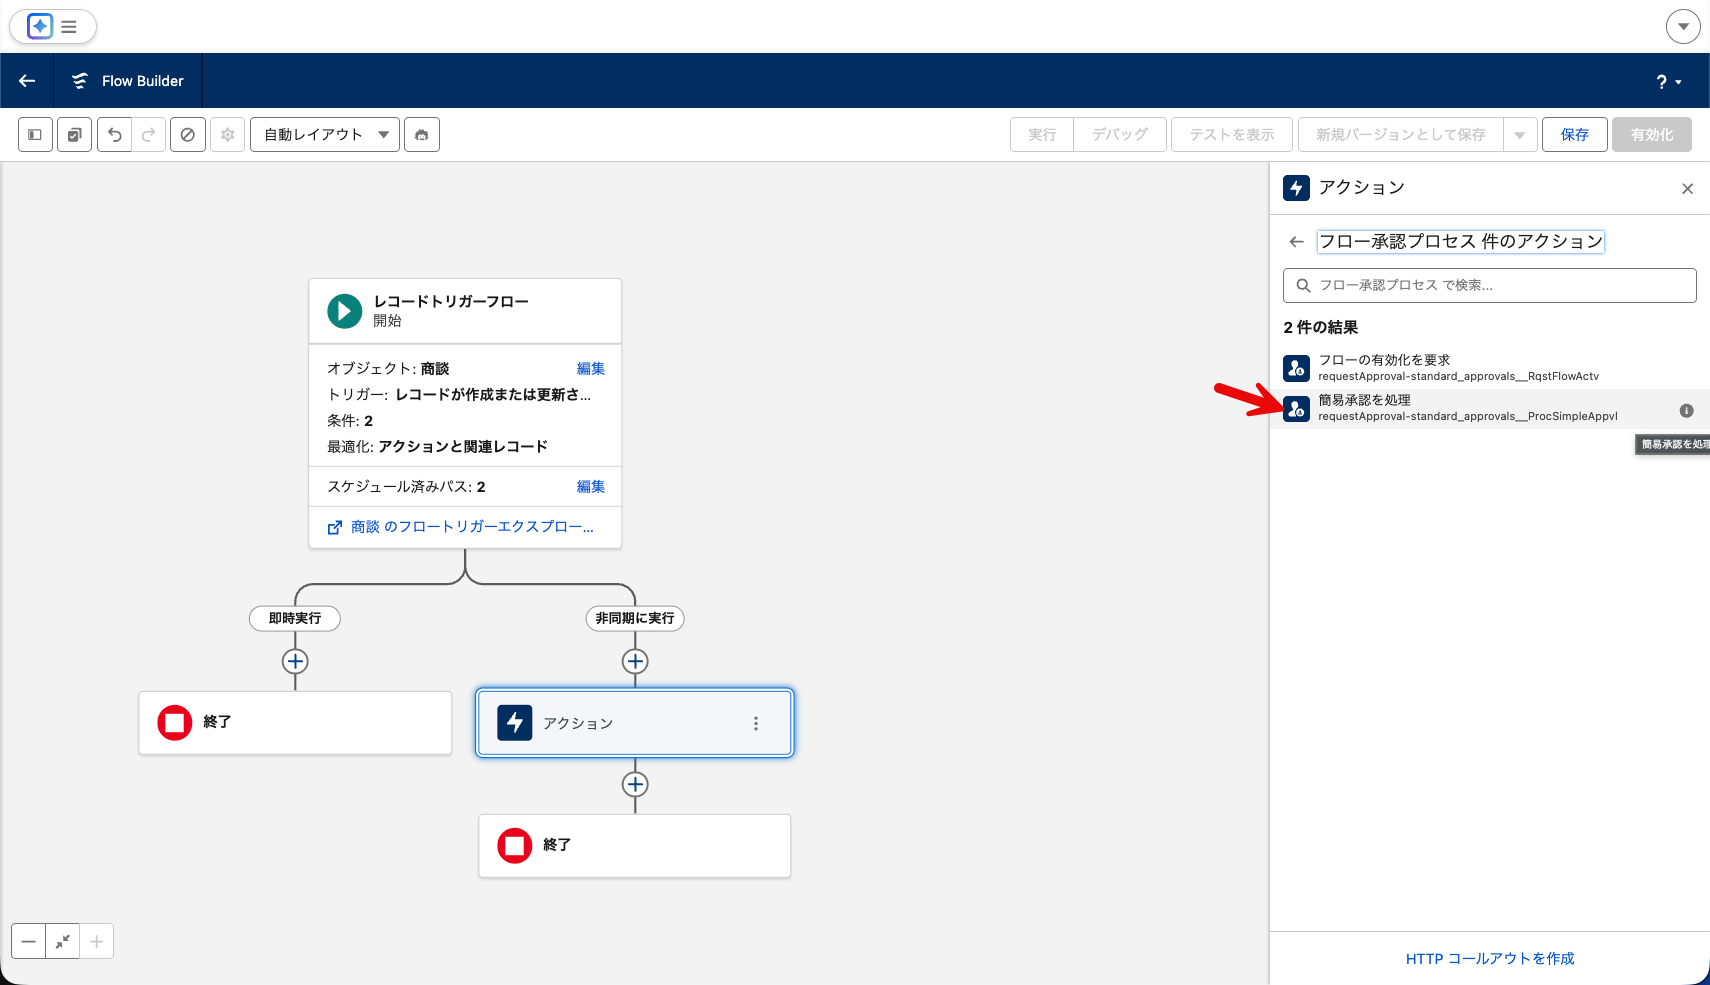Zoom out the canvas
Image resolution: width=1710 pixels, height=985 pixels.
(x=29, y=942)
